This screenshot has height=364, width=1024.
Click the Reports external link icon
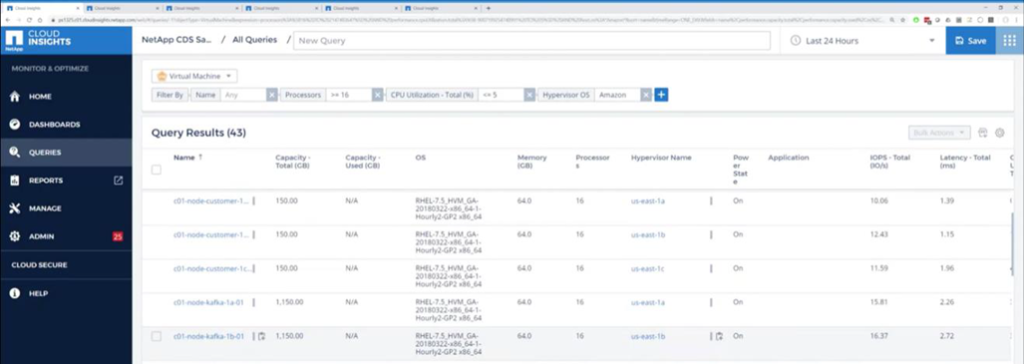point(118,180)
